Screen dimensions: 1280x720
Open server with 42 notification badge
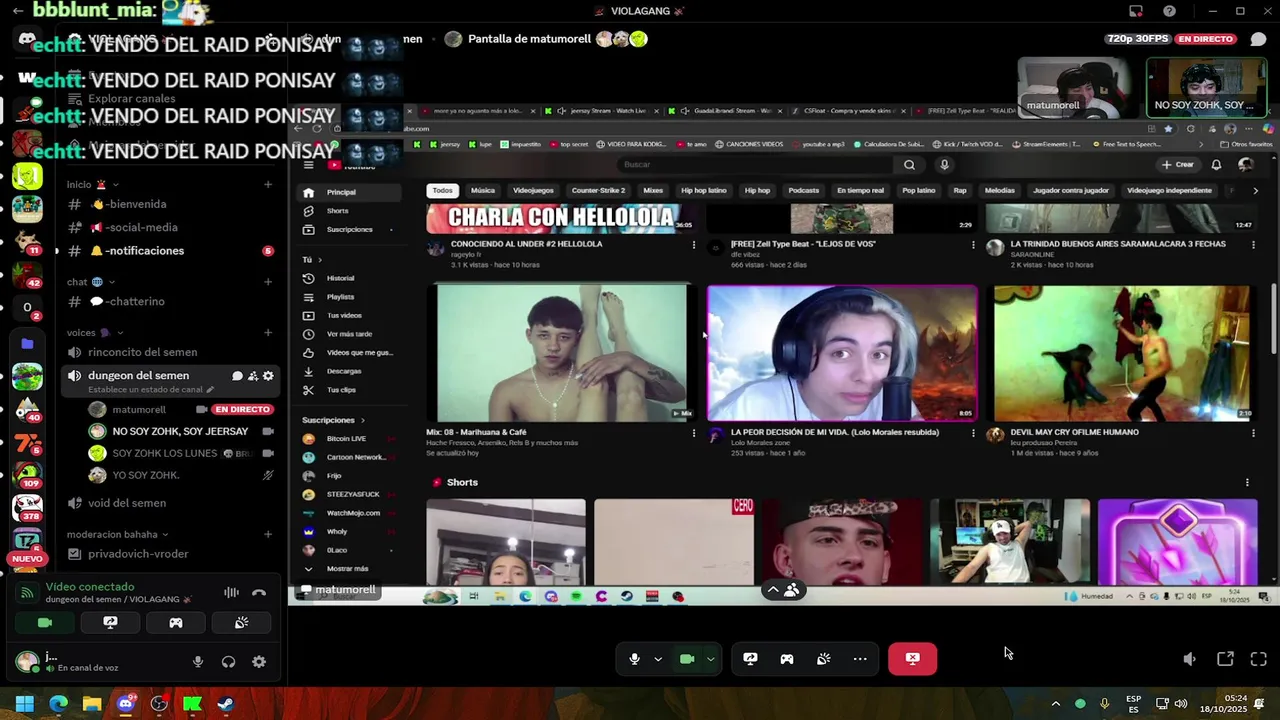pyautogui.click(x=27, y=275)
